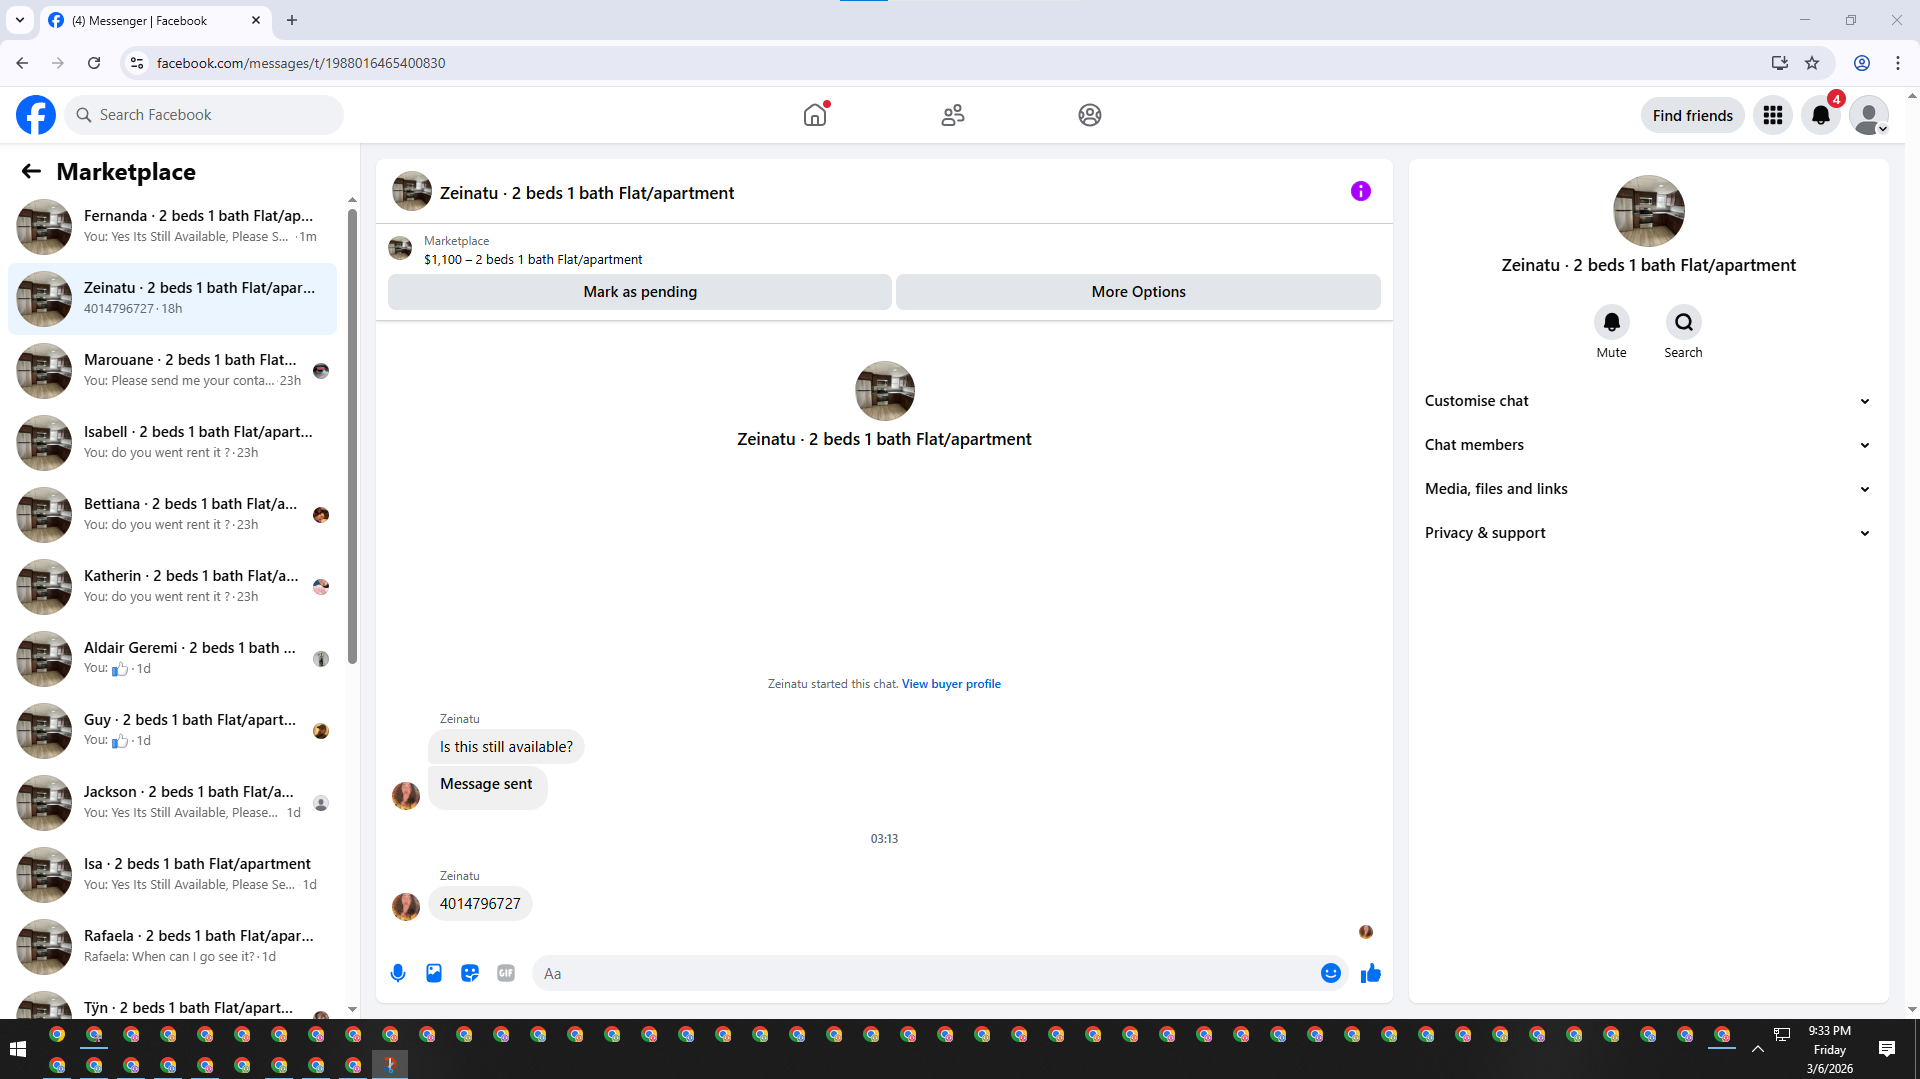Open Isabell's conversation
The height and width of the screenshot is (1079, 1920).
(x=172, y=442)
